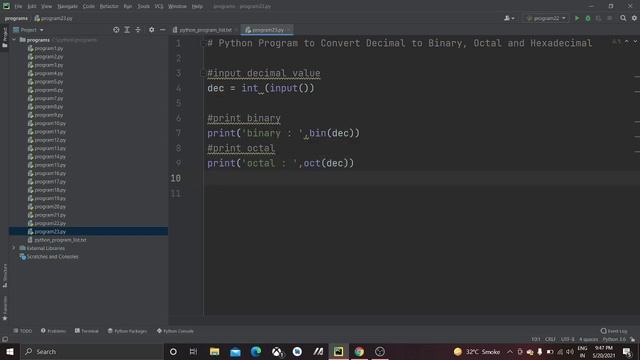This screenshot has height=360, width=640.
Task: Go to next highlighted error arrow in editor
Action: click(x=635, y=42)
